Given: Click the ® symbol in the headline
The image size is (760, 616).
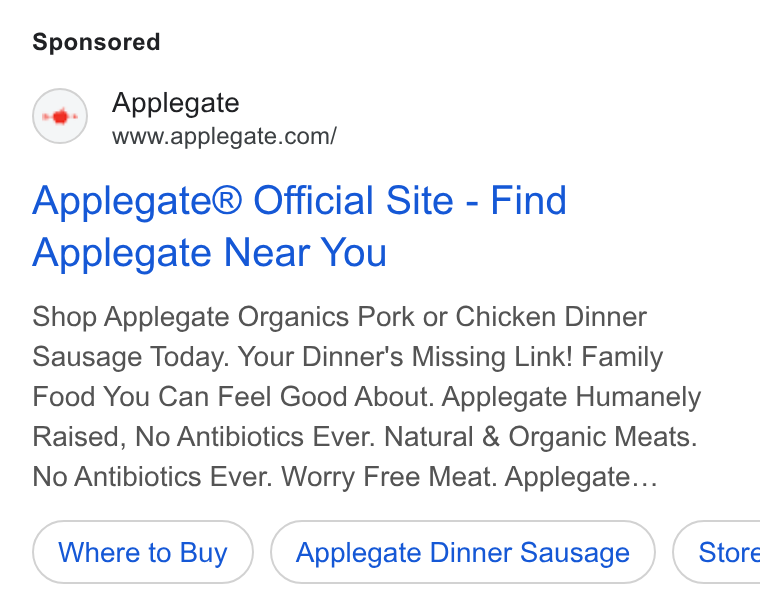Looking at the screenshot, I should (x=226, y=198).
